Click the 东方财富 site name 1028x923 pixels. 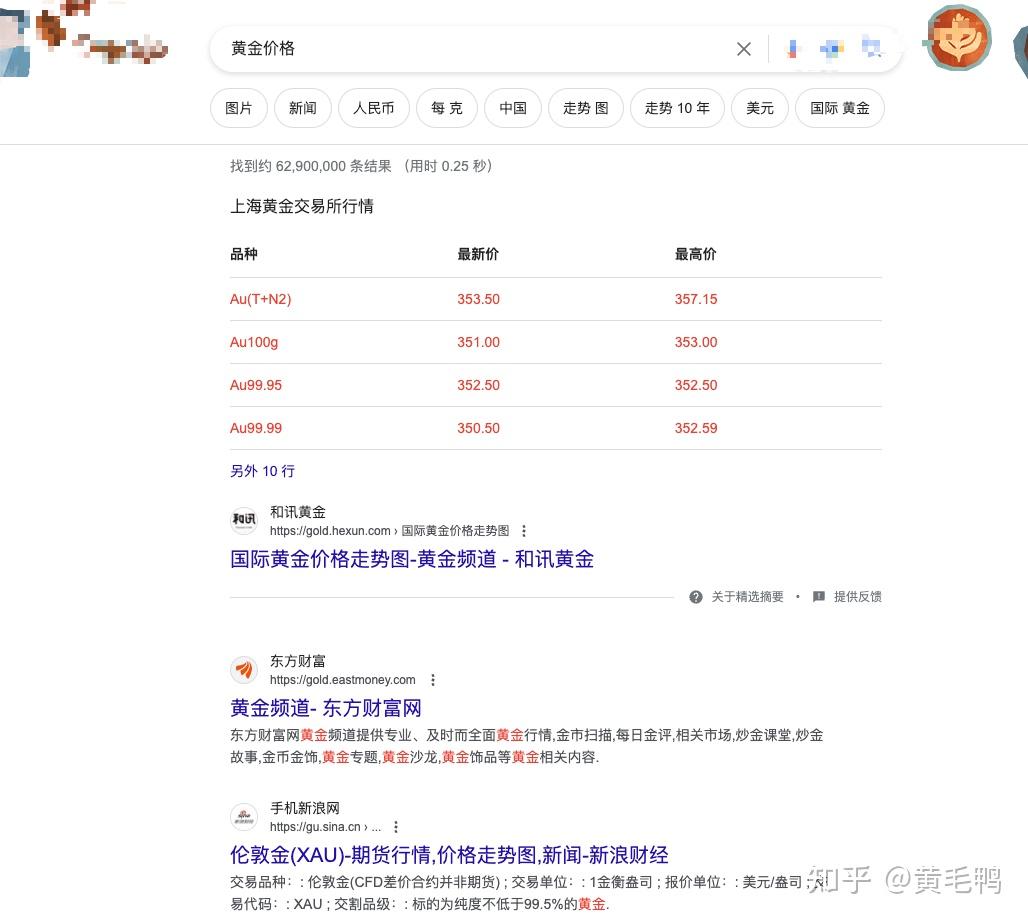(298, 661)
